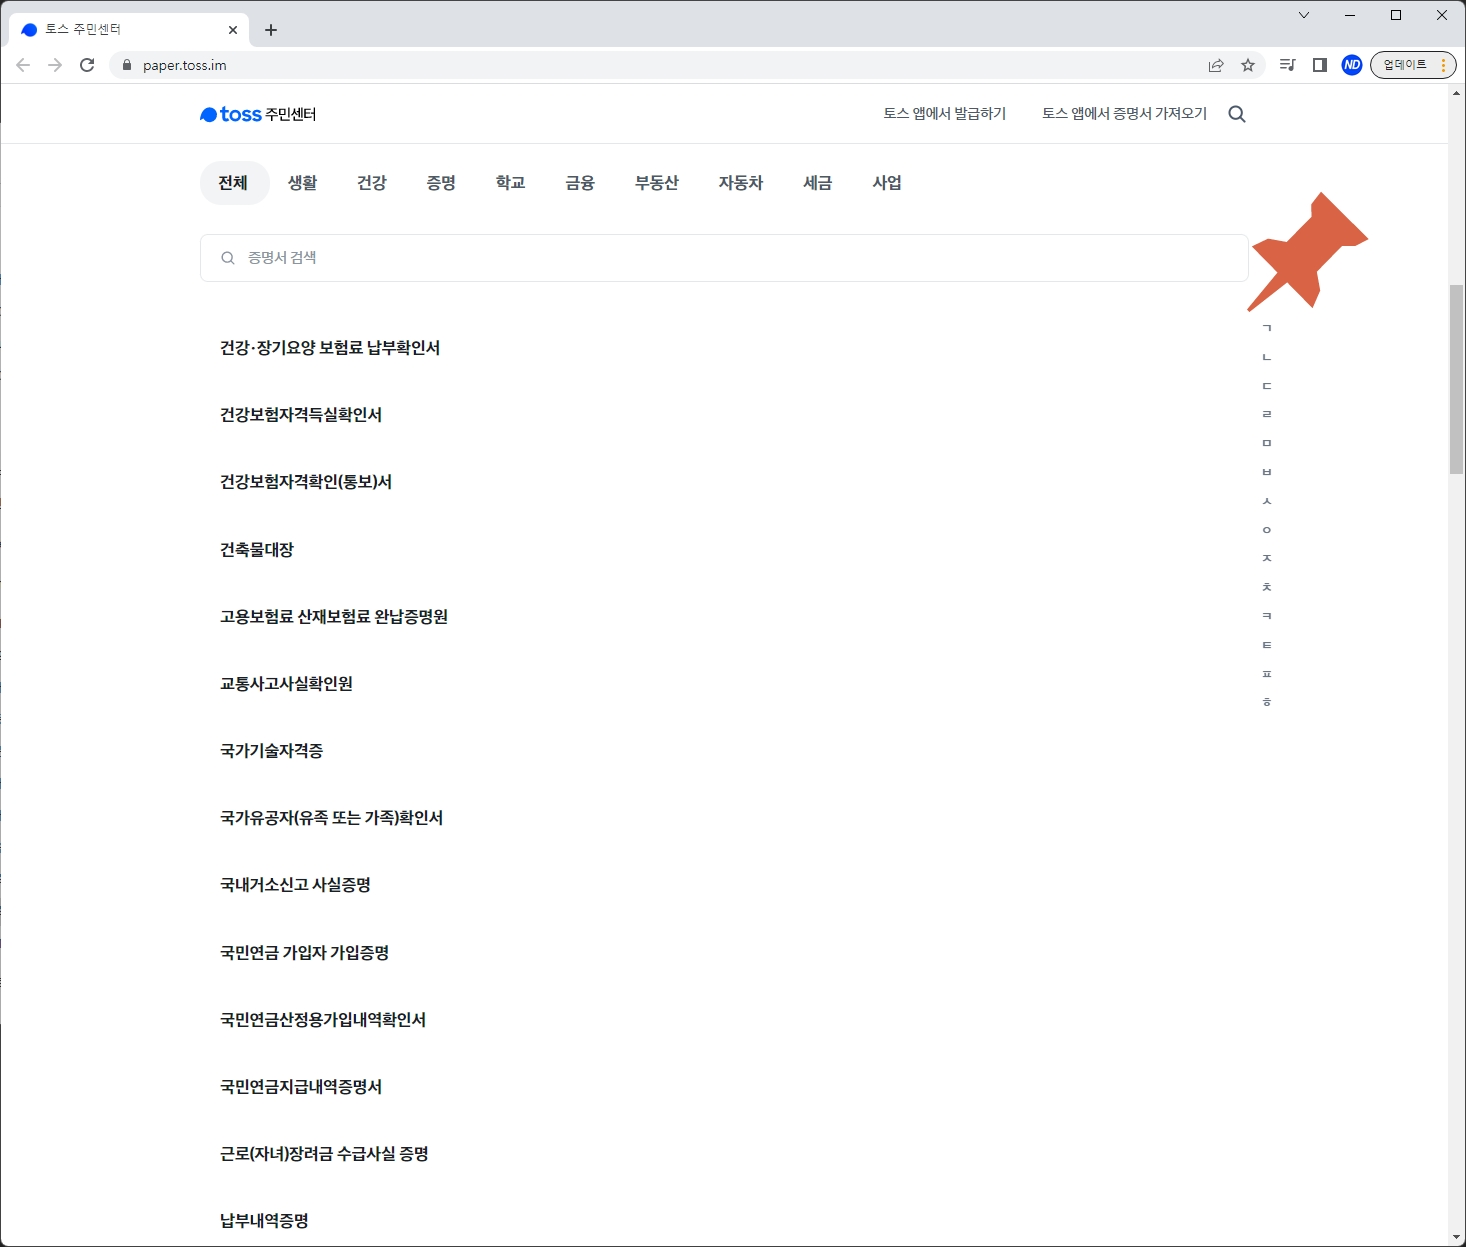Viewport: 1466px width, 1247px height.
Task: Click the address bar URL paper.toss.im
Action: [x=185, y=65]
